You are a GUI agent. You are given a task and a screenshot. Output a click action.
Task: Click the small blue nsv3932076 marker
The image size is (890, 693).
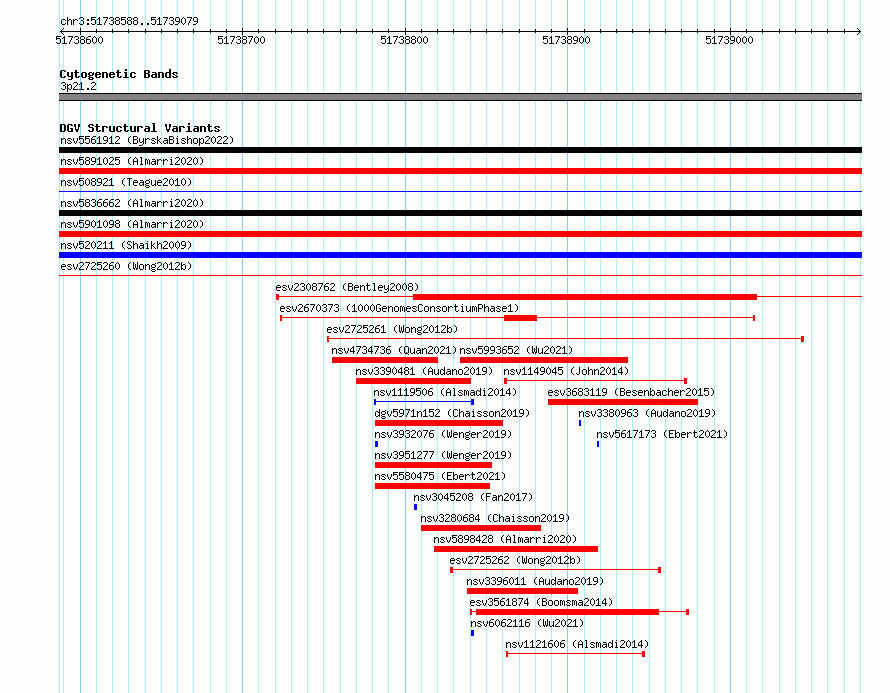coord(376,444)
